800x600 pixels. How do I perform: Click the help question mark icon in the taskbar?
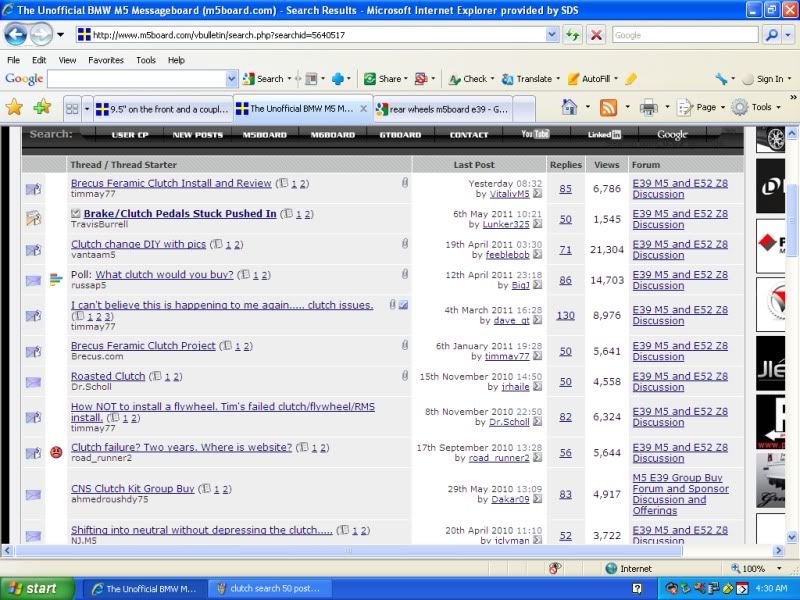tap(637, 589)
